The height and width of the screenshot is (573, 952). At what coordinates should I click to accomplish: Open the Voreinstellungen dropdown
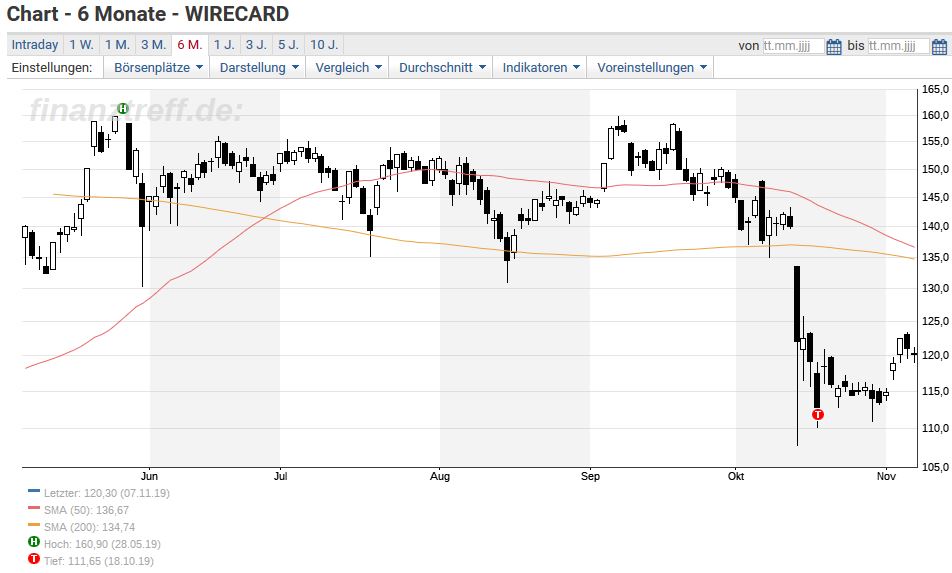[x=651, y=67]
